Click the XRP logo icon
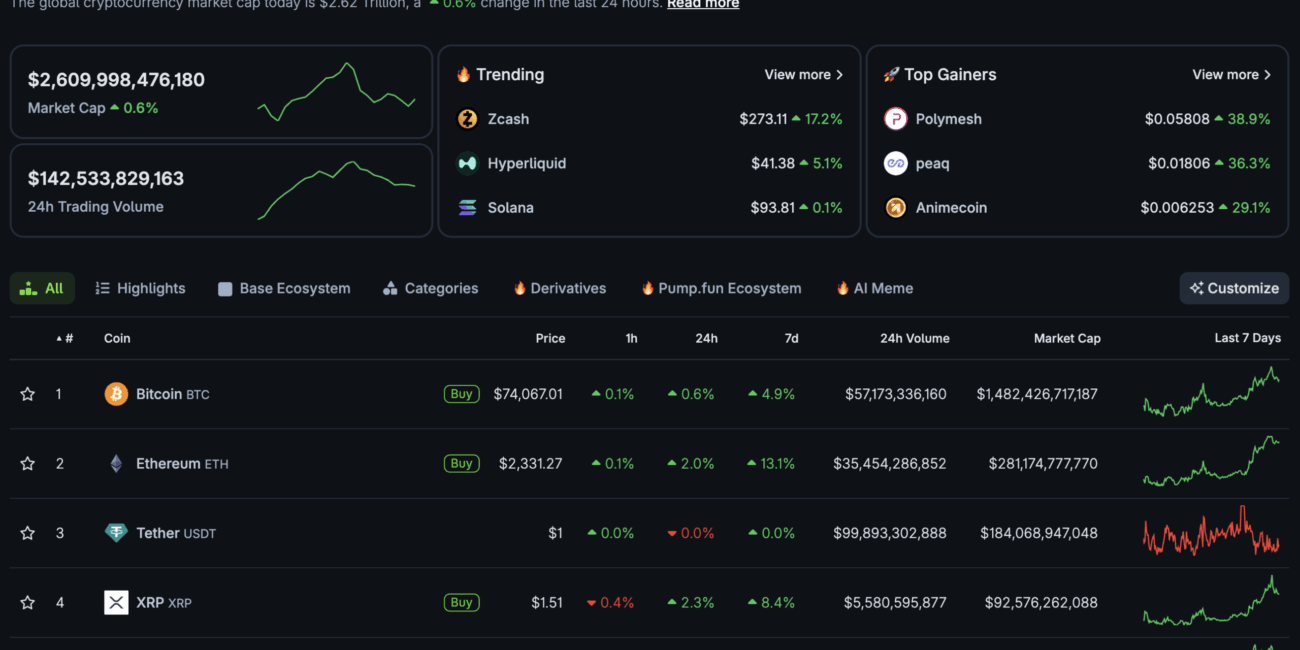1300x650 pixels. (116, 603)
